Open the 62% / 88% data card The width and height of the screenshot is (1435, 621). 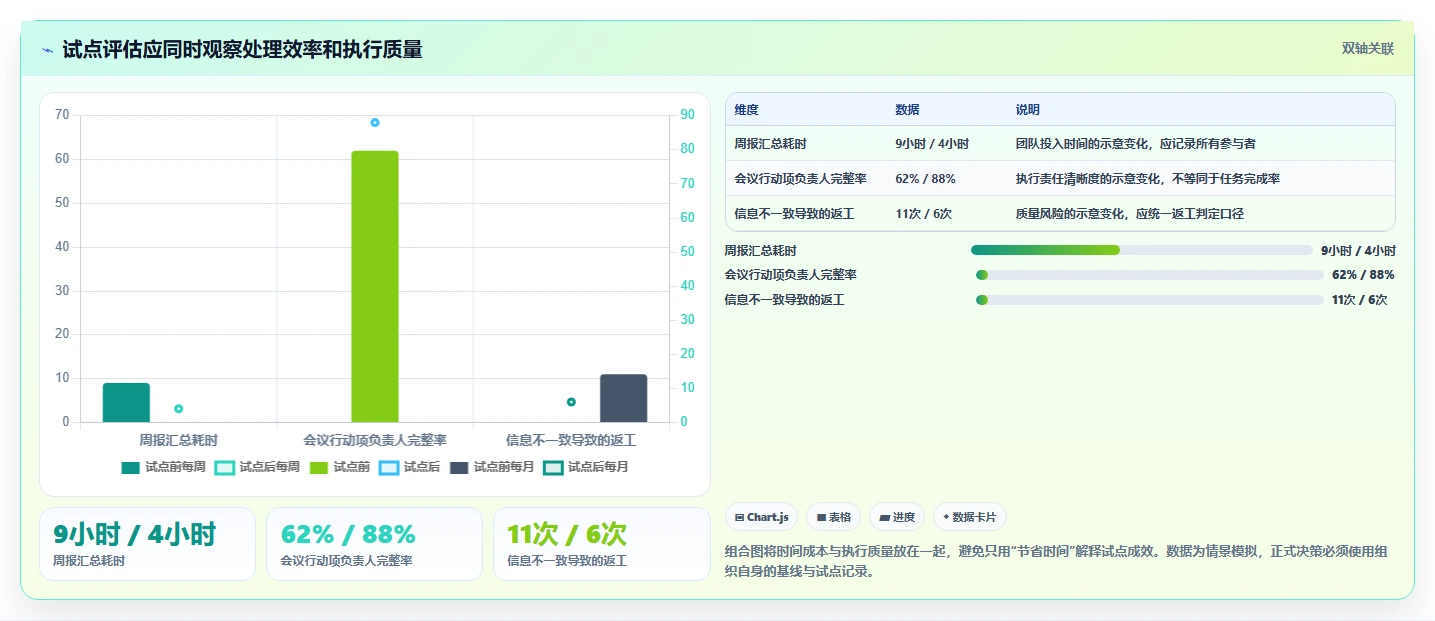point(374,544)
